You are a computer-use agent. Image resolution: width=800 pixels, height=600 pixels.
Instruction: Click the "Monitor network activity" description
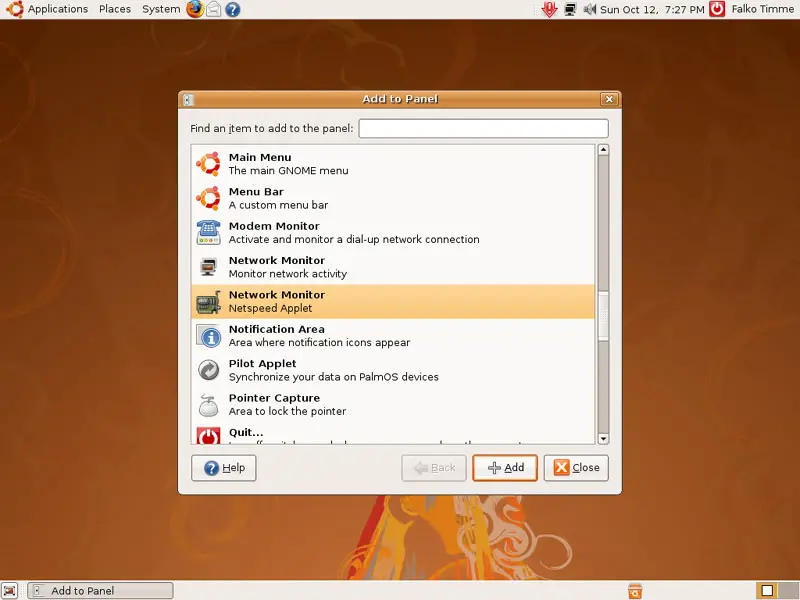tap(287, 274)
